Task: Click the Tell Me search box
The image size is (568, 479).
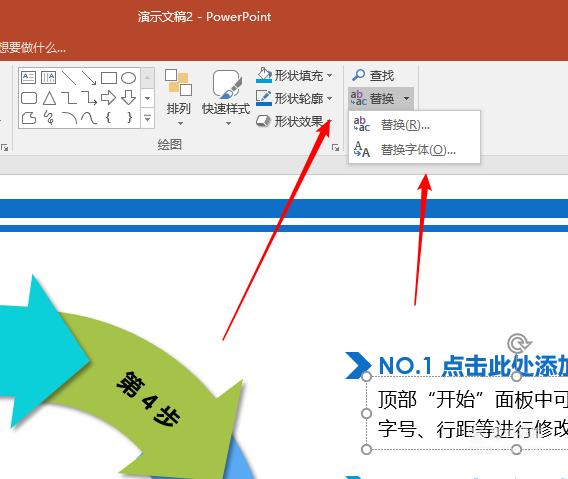Action: 33,47
